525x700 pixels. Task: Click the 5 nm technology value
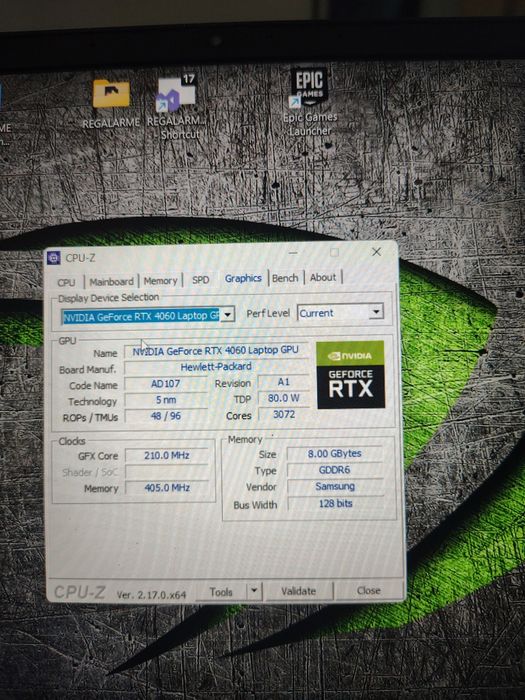click(166, 400)
